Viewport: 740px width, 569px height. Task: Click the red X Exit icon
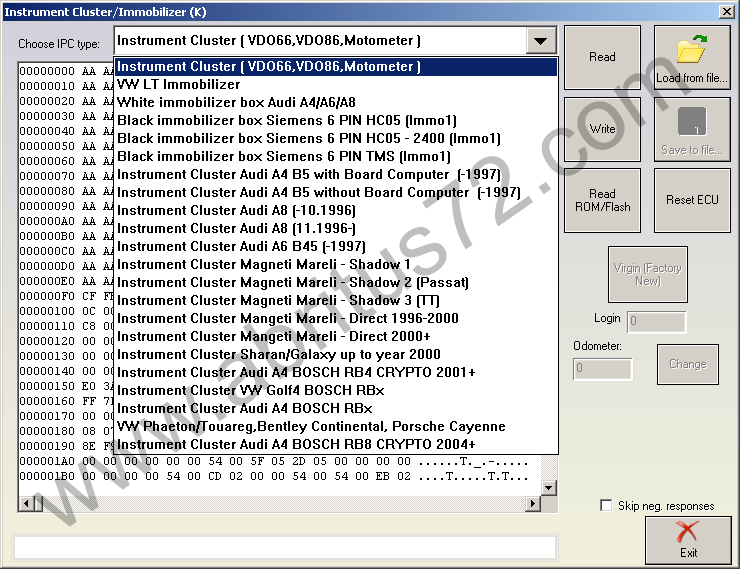688,532
